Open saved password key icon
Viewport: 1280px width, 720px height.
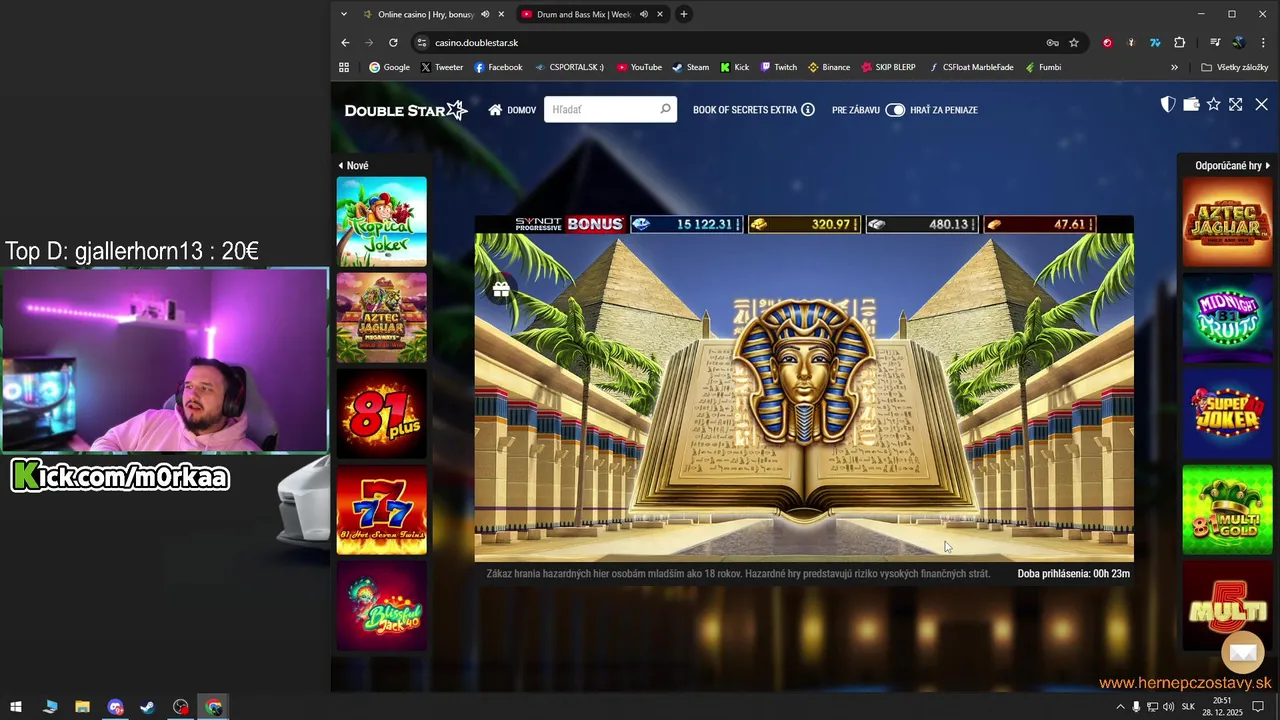click(x=1052, y=43)
